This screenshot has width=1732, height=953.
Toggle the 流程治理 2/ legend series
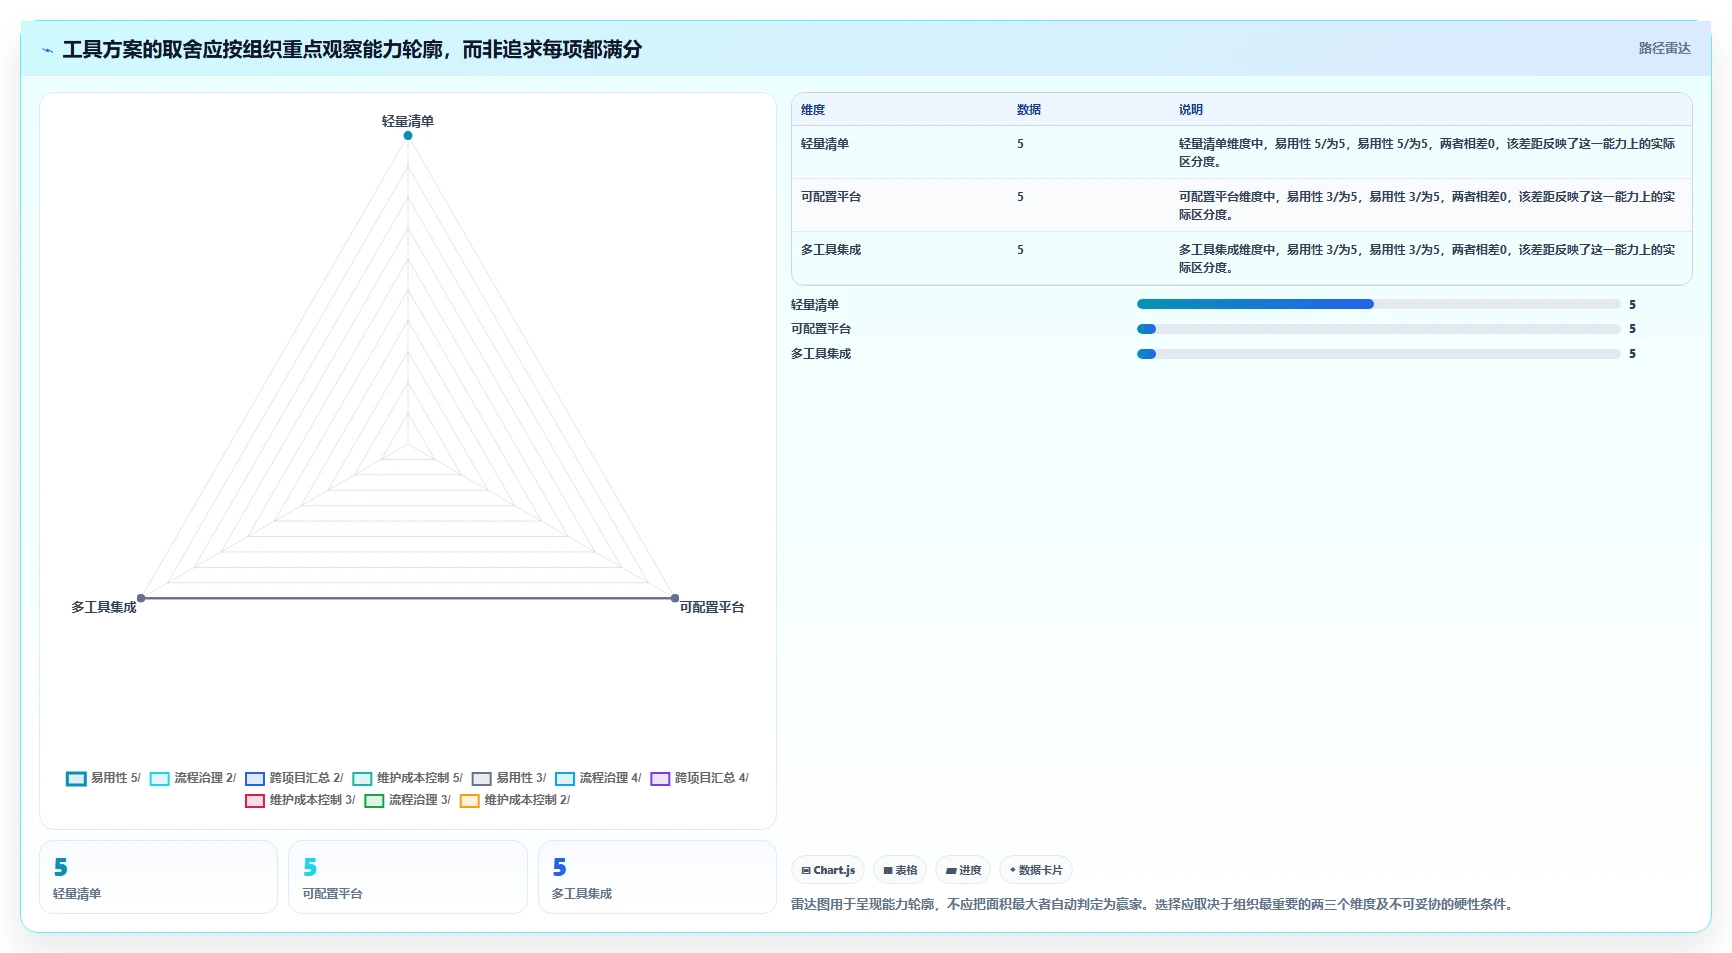point(193,778)
